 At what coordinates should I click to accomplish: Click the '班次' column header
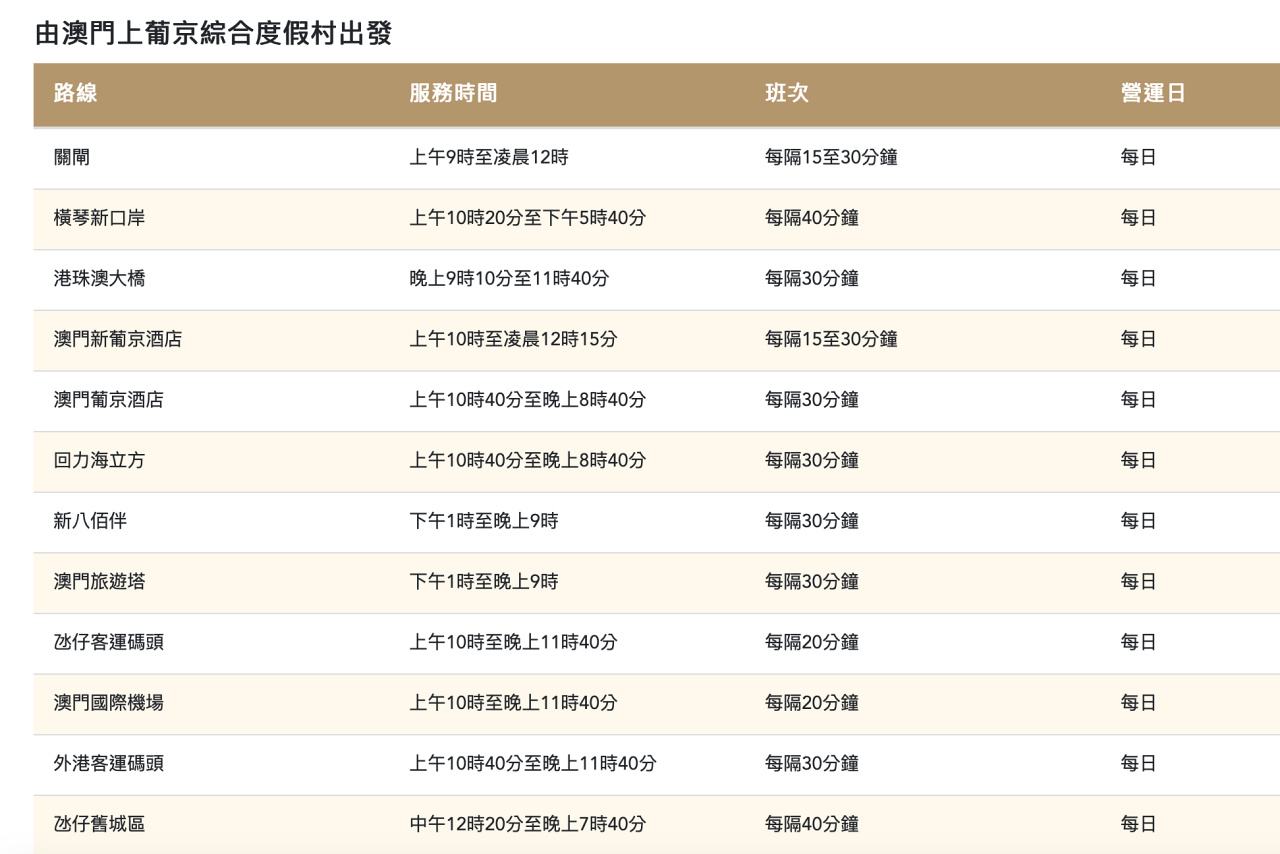pos(787,94)
